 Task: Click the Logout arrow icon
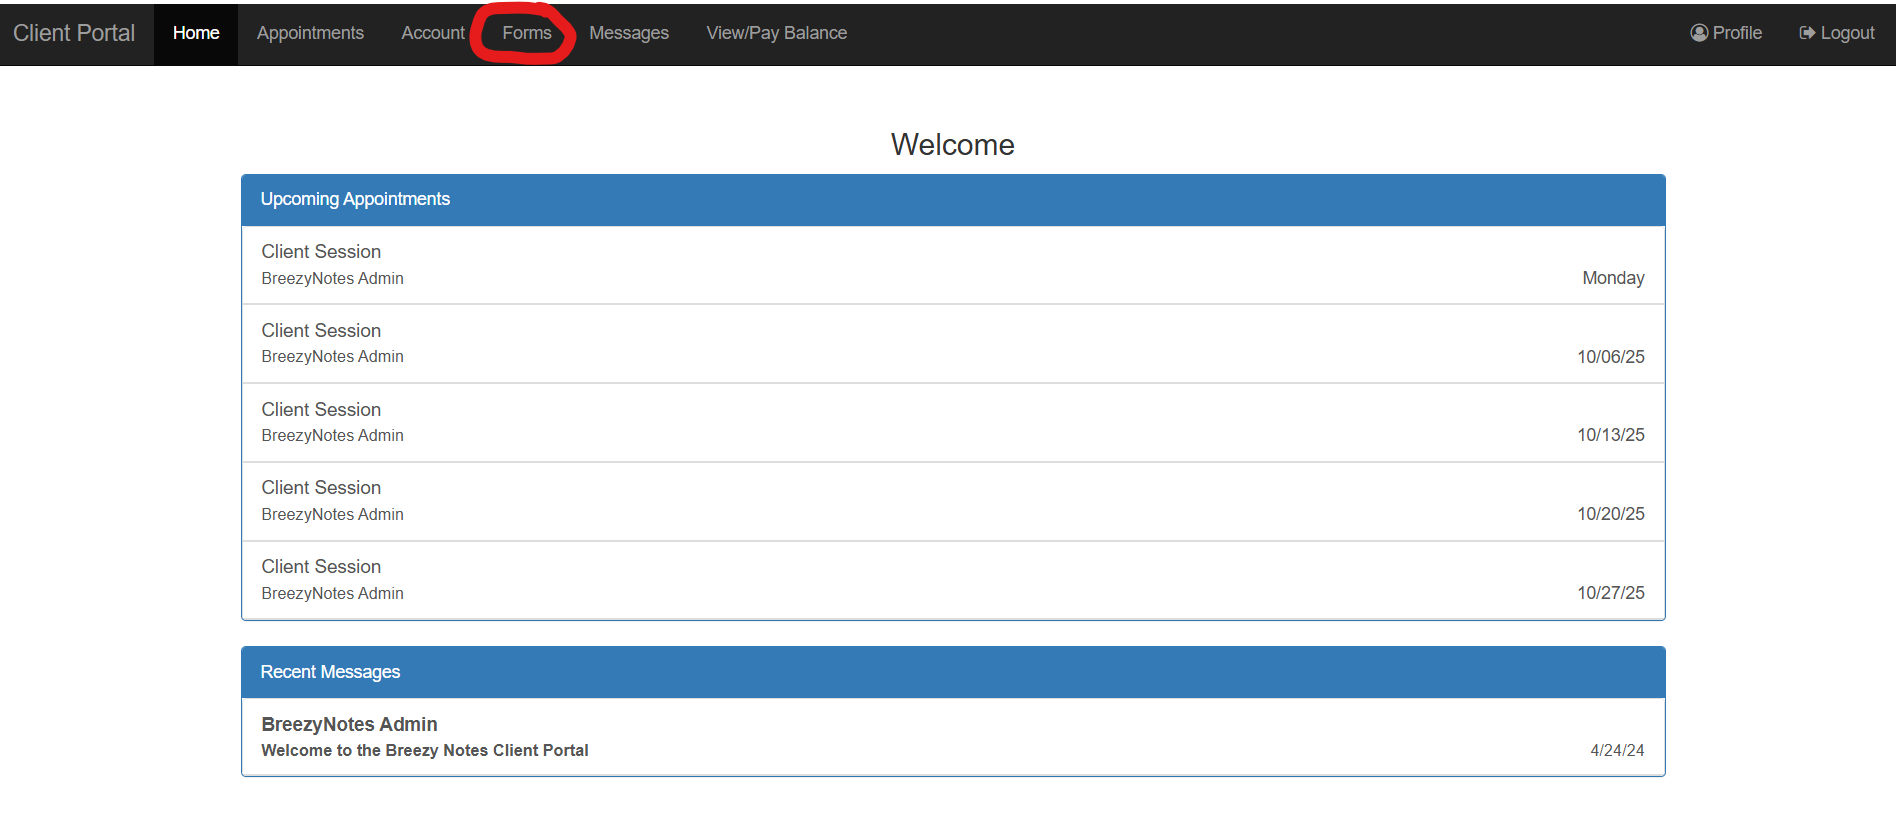[x=1807, y=33]
